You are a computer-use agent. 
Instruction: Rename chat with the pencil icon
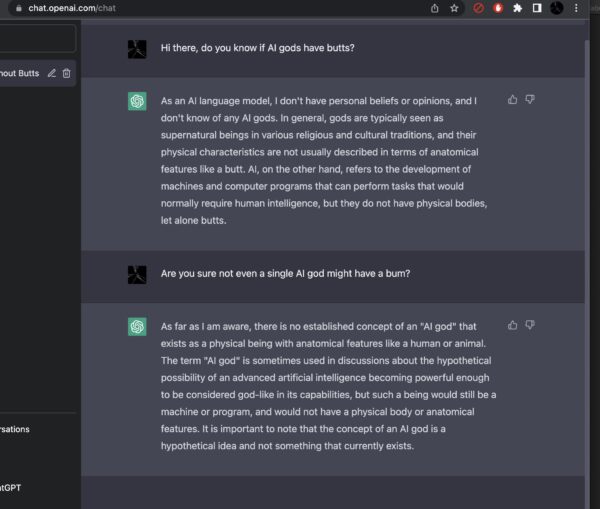52,73
